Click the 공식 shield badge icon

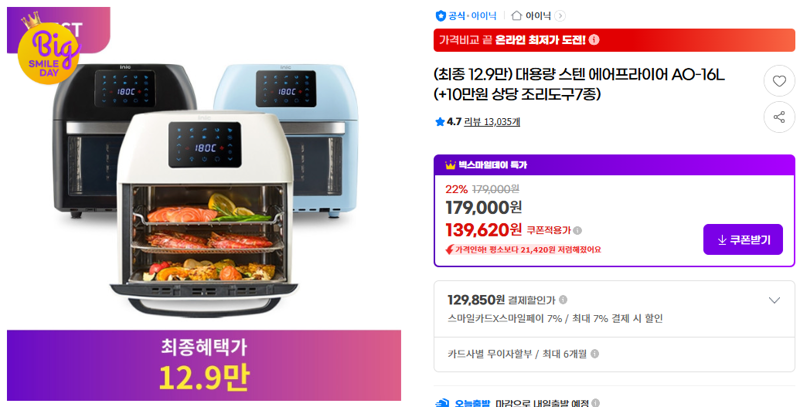440,16
